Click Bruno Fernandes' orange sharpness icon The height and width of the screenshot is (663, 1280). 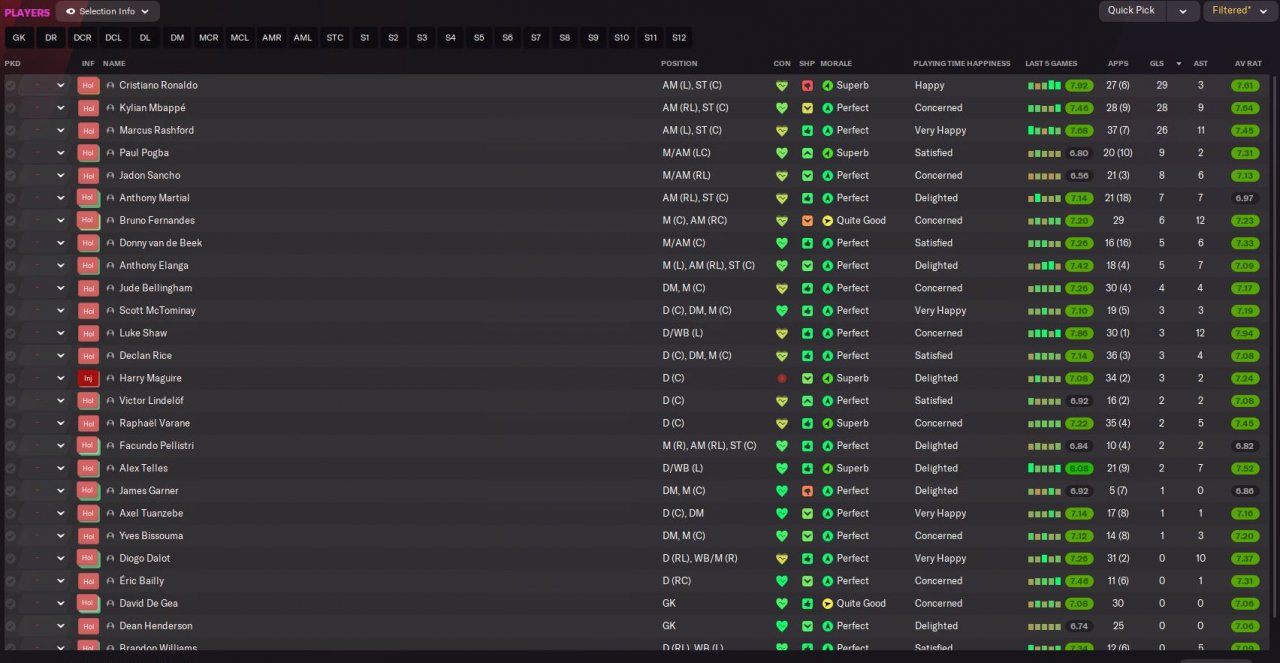pyautogui.click(x=807, y=221)
